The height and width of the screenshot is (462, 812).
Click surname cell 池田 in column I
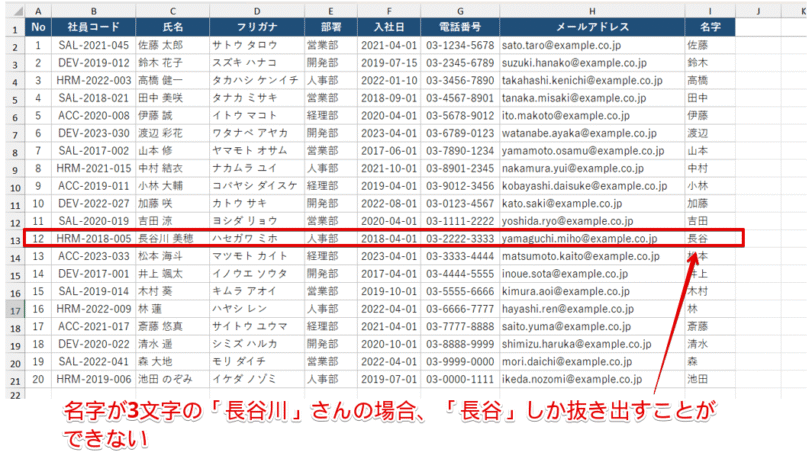[x=710, y=379]
